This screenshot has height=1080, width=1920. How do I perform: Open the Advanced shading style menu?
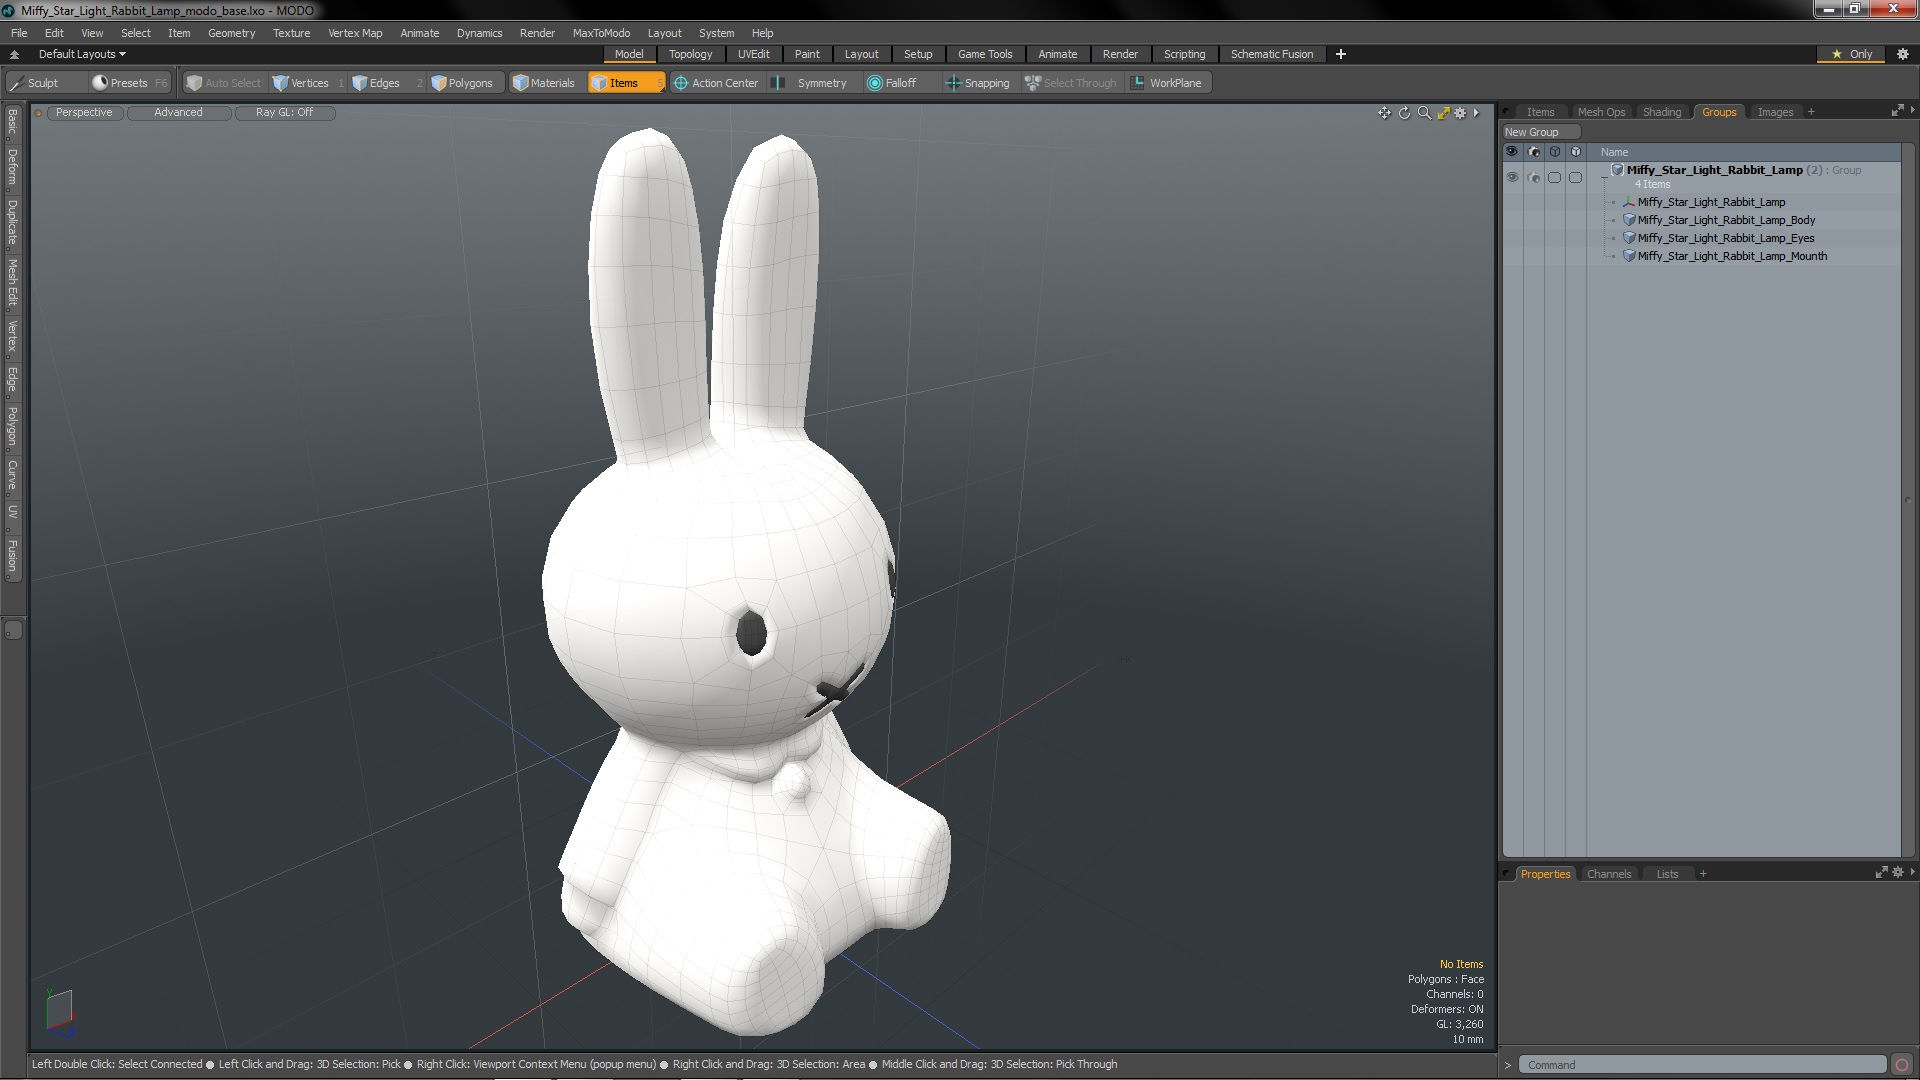tap(178, 113)
